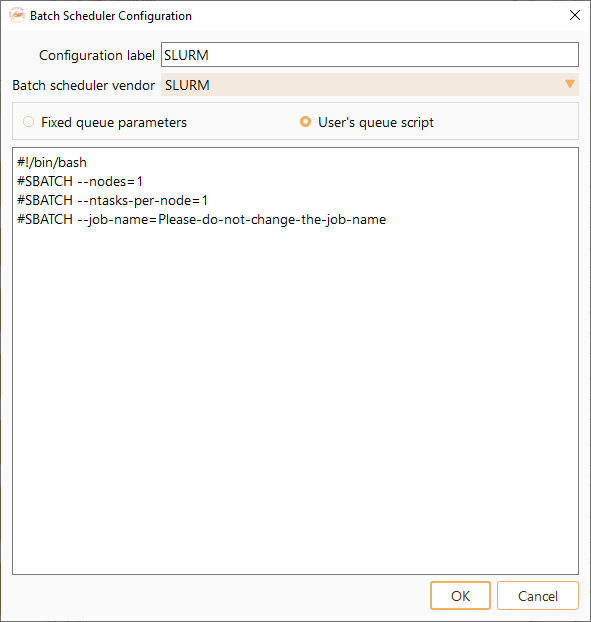591x622 pixels.
Task: Select the User's queue script radio button
Action: tap(305, 122)
